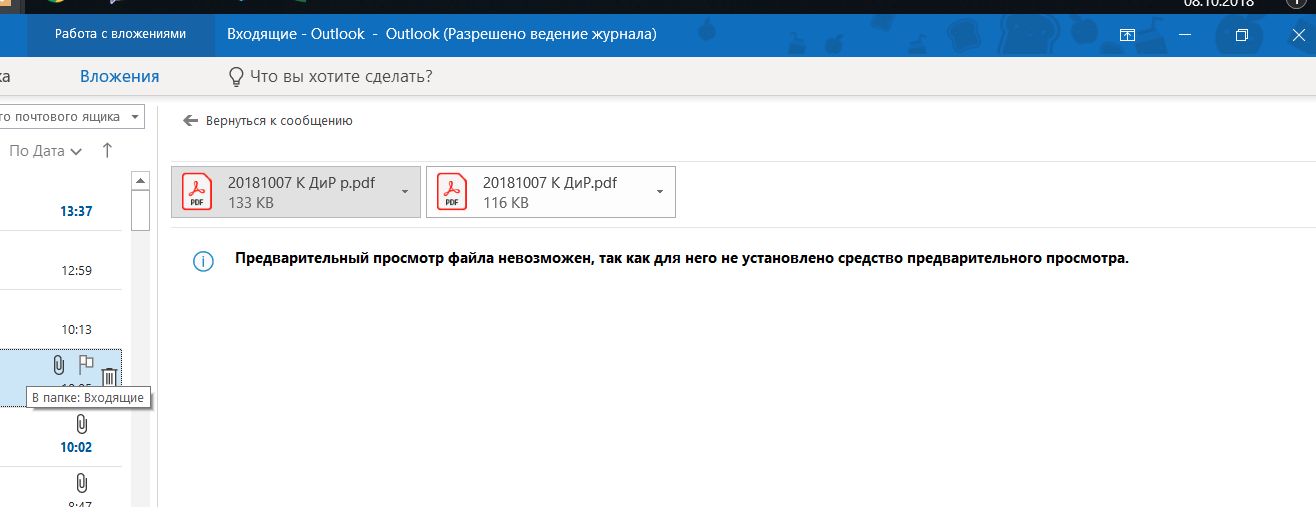This screenshot has width=1316, height=507.
Task: Click paperclip icon above the 10:02 message
Action: 83,424
